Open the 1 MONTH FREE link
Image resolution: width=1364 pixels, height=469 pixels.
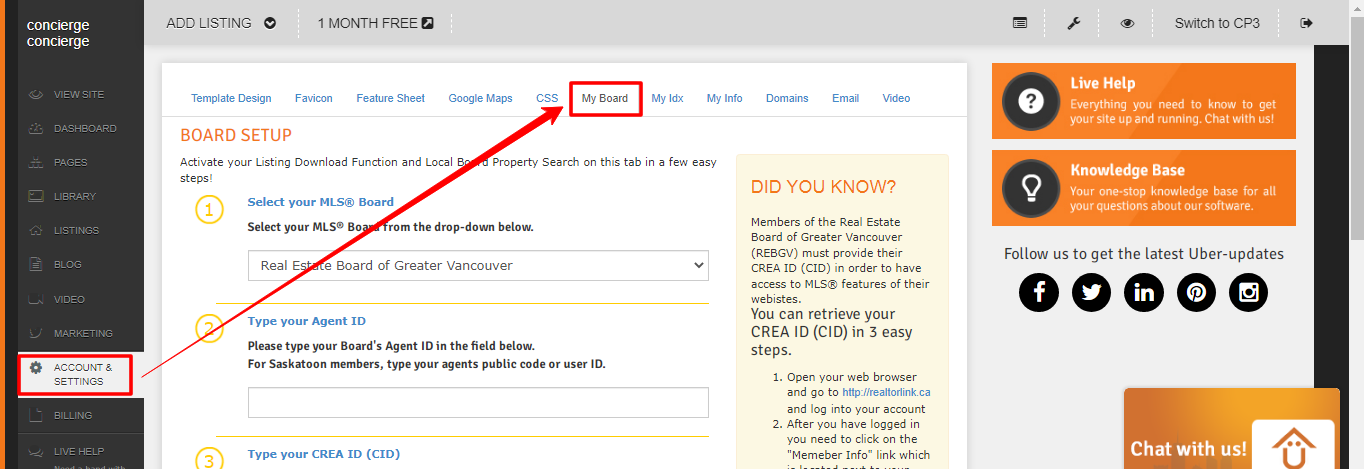[375, 23]
